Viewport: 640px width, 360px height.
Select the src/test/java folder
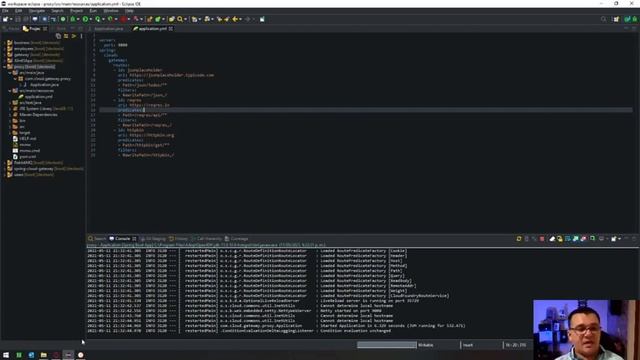(31, 103)
